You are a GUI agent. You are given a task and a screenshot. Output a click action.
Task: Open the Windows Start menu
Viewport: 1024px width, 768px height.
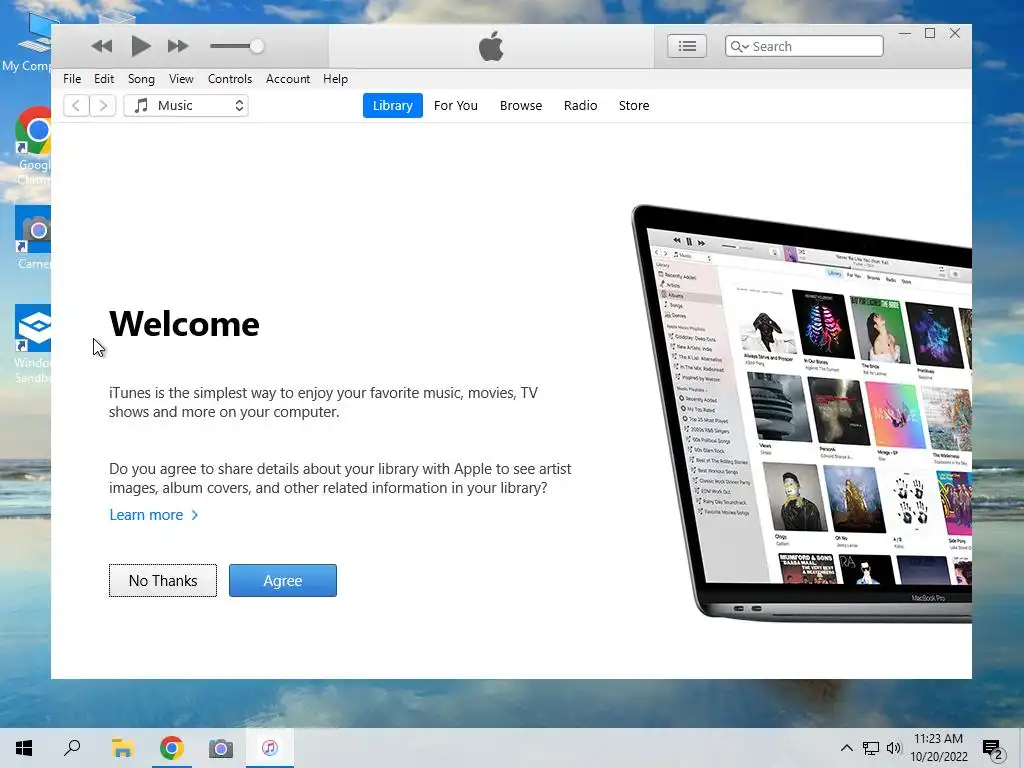pos(24,748)
